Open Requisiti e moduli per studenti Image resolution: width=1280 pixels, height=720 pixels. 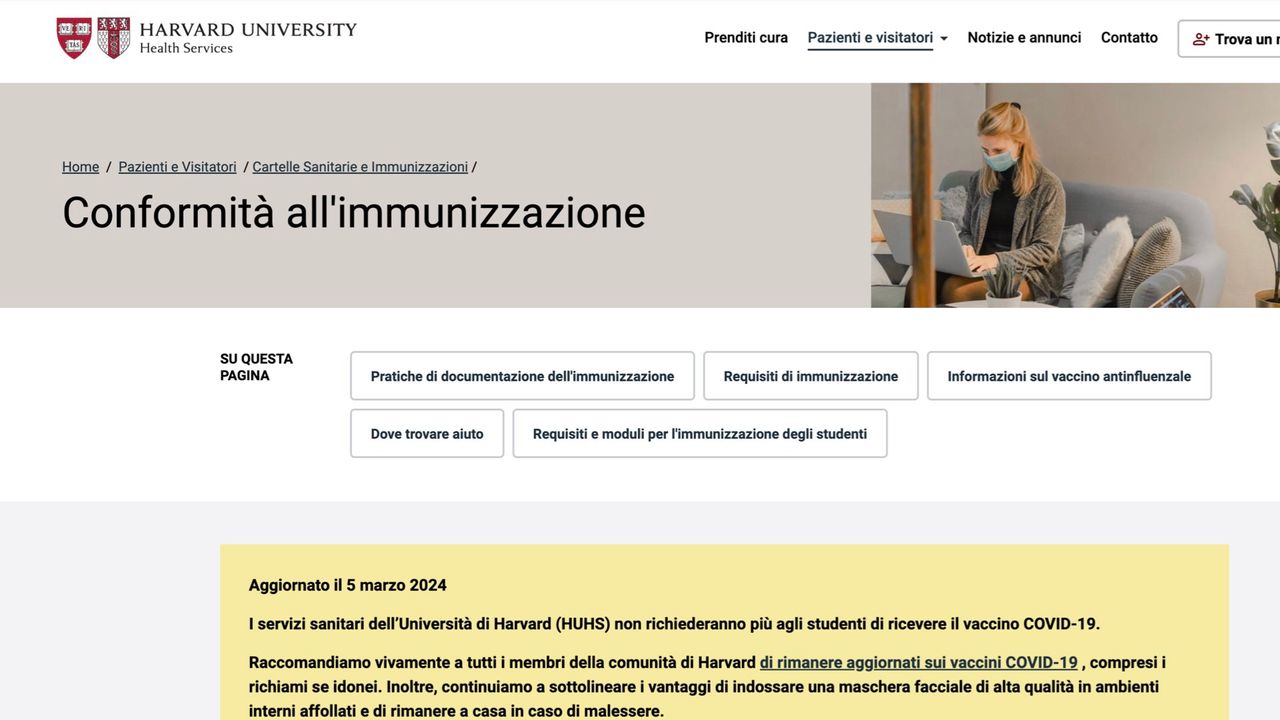tap(699, 434)
